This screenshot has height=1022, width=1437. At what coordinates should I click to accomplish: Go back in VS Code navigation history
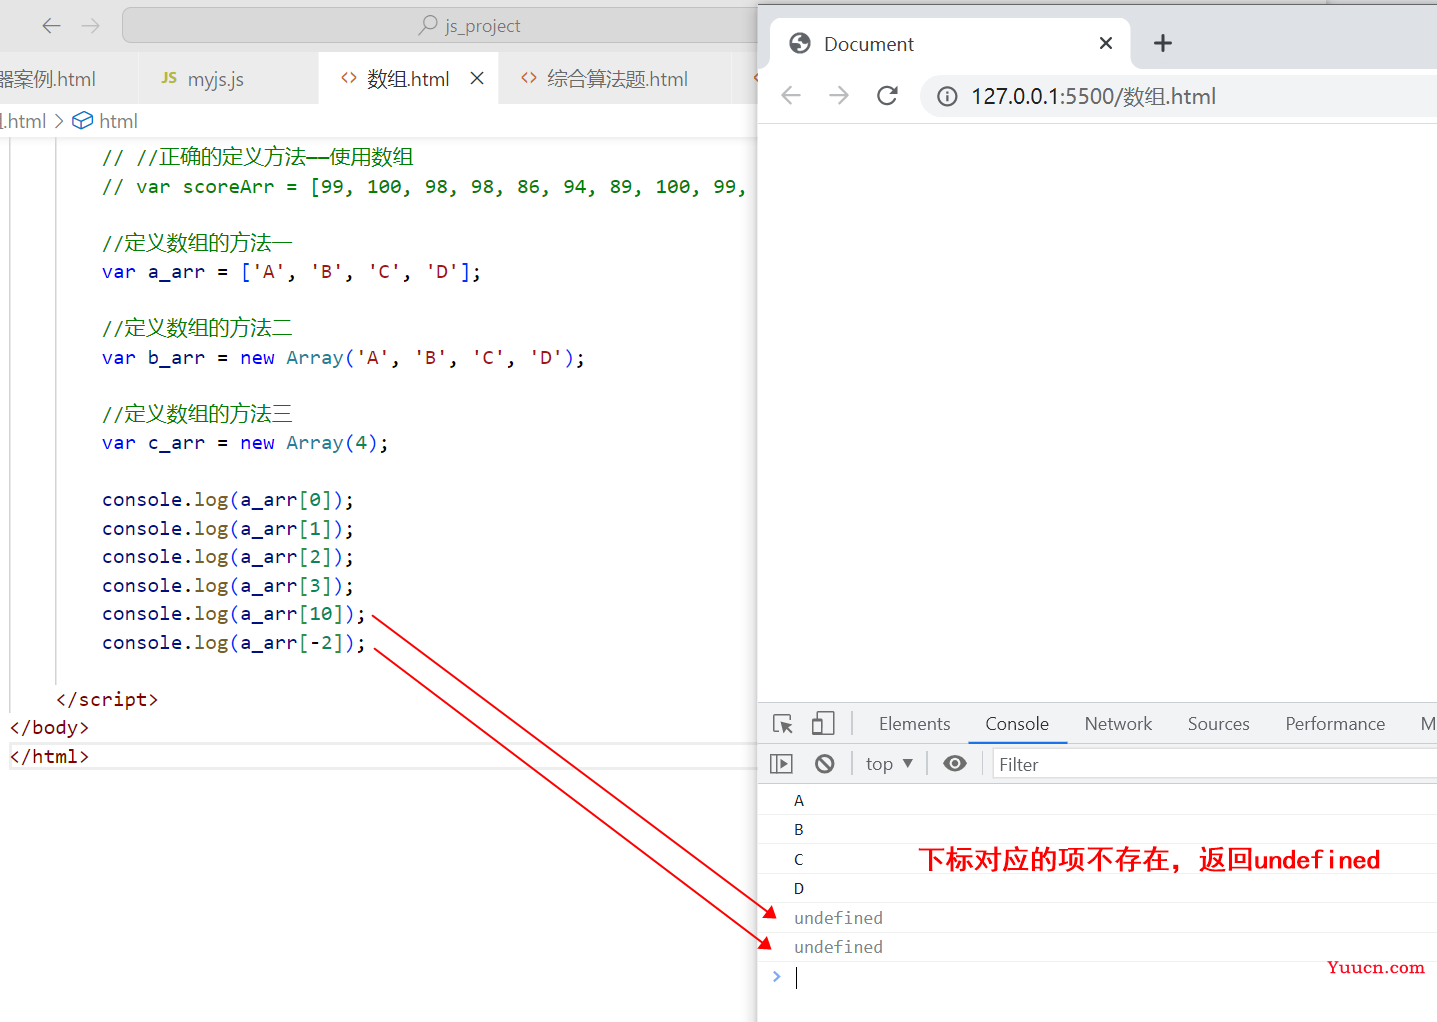tap(52, 26)
